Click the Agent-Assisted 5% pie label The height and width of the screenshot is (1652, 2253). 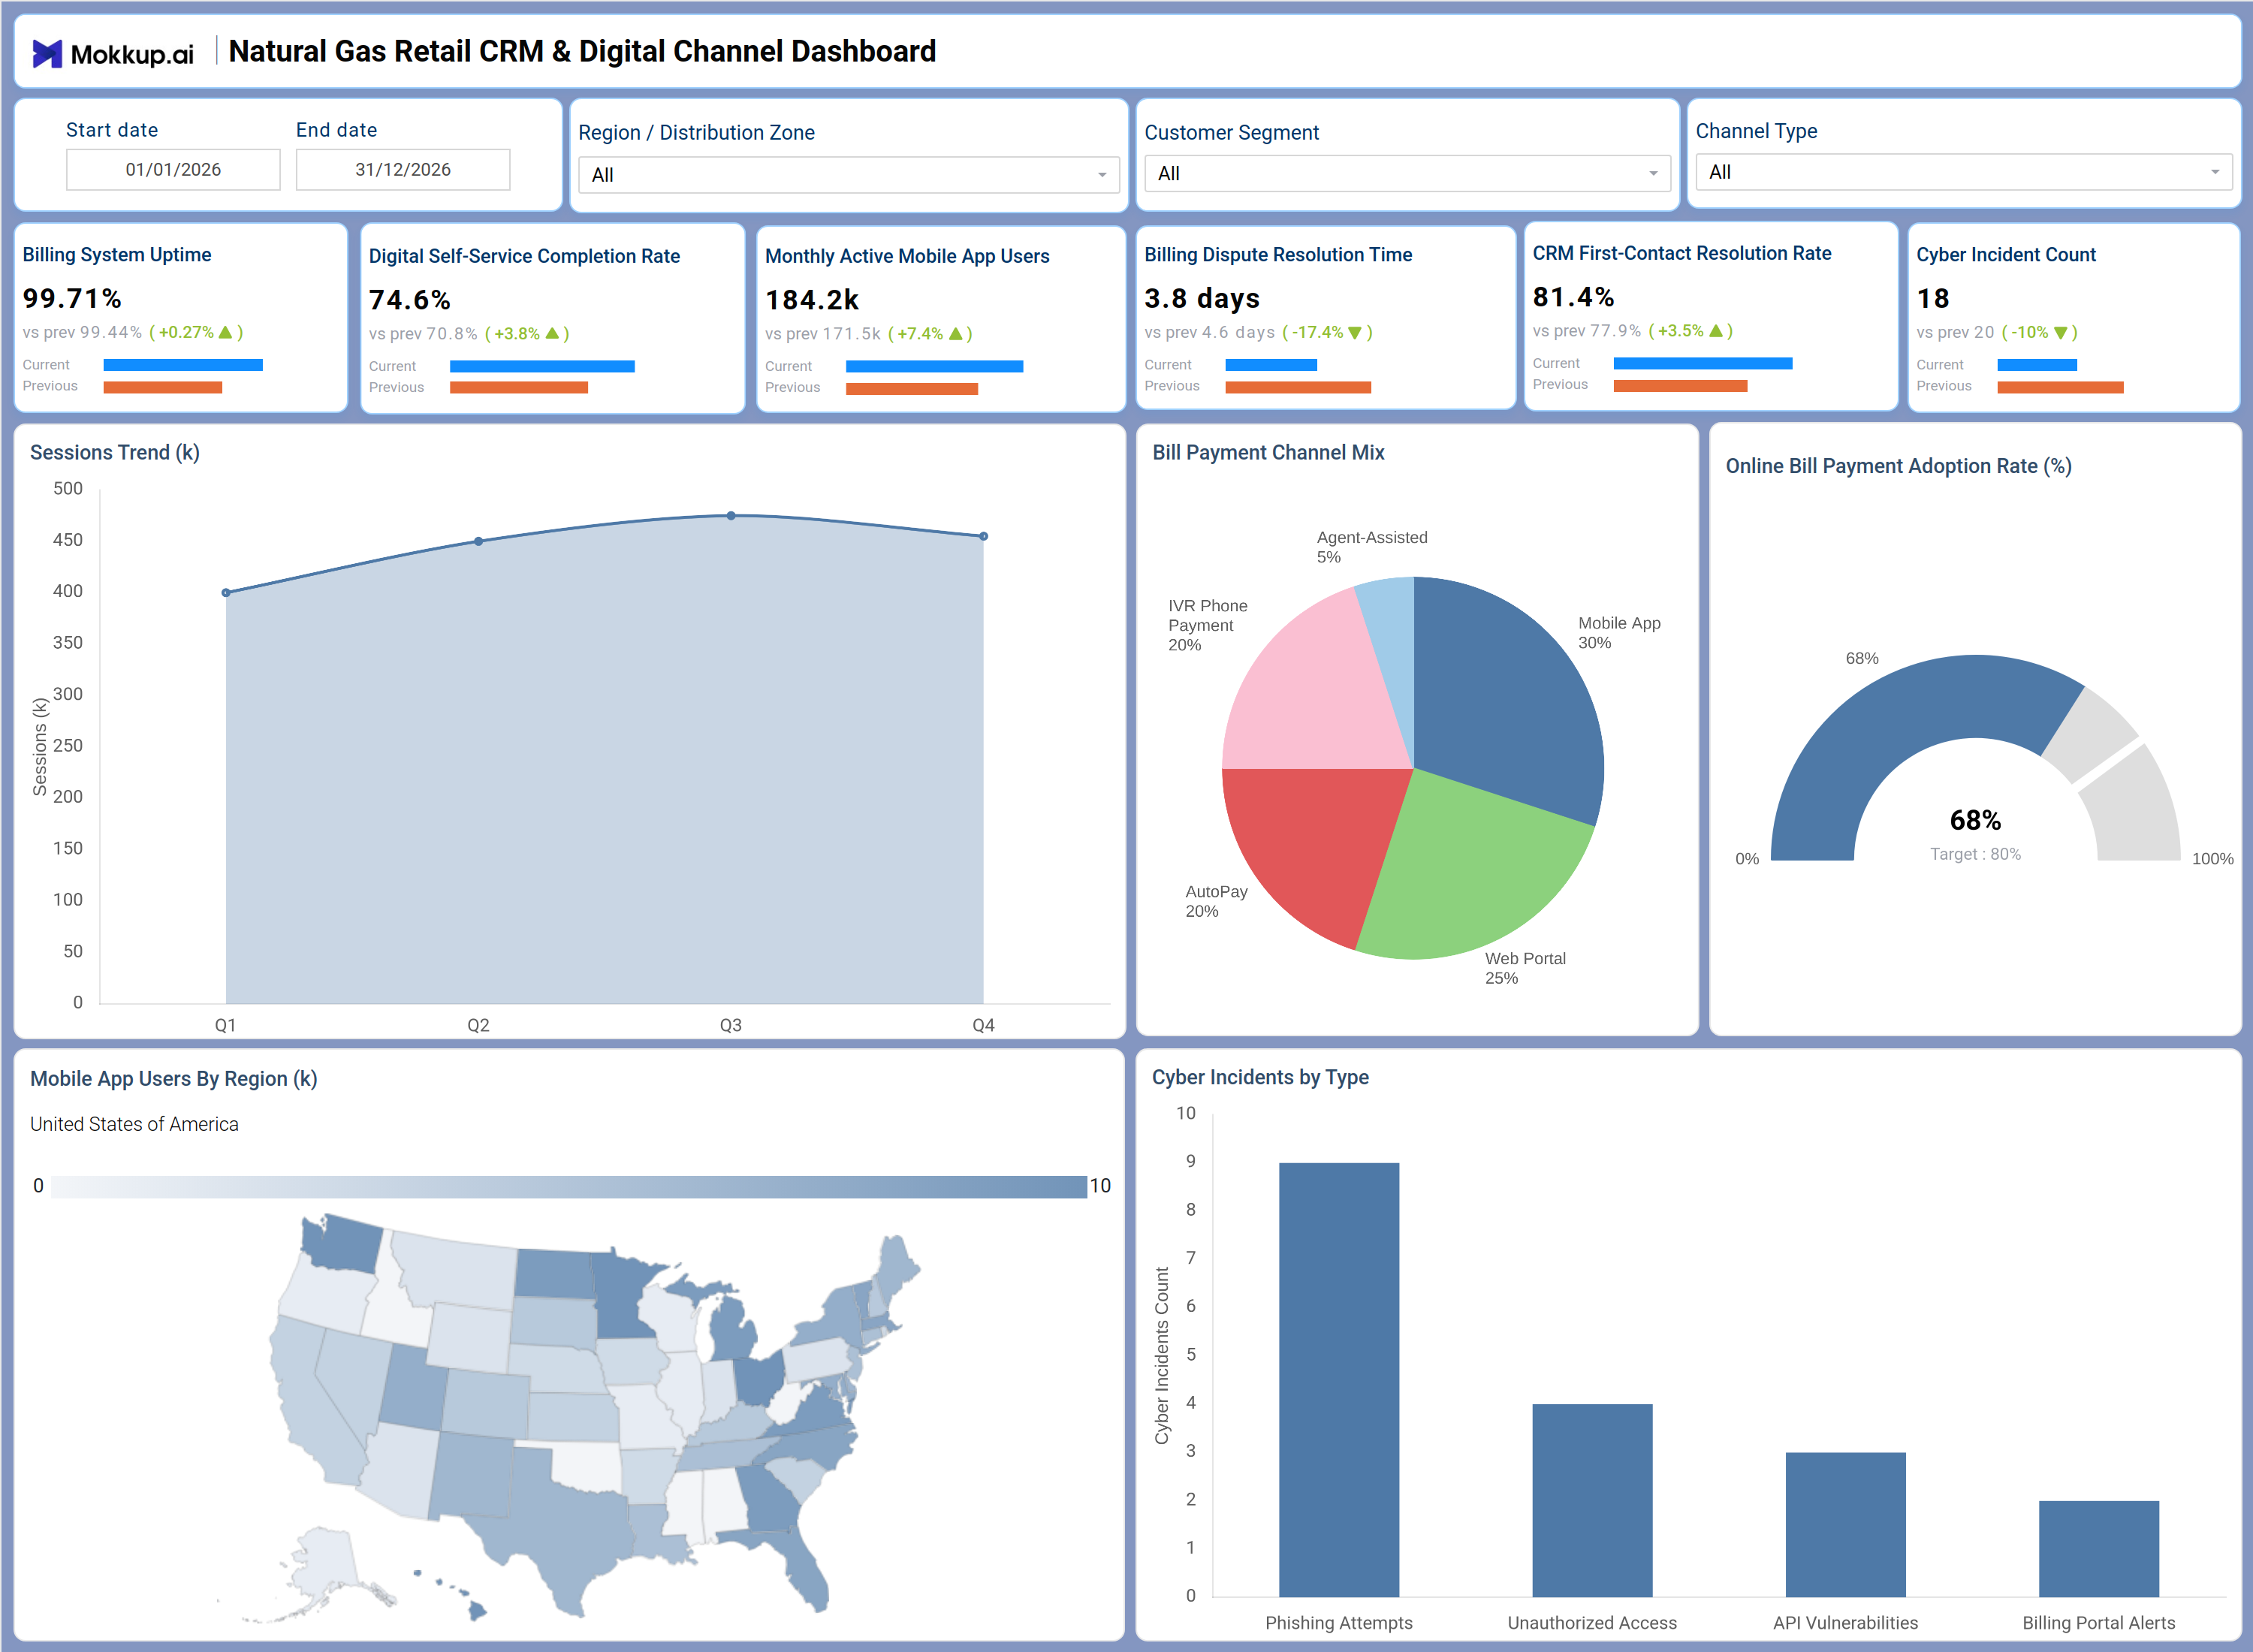click(1372, 547)
